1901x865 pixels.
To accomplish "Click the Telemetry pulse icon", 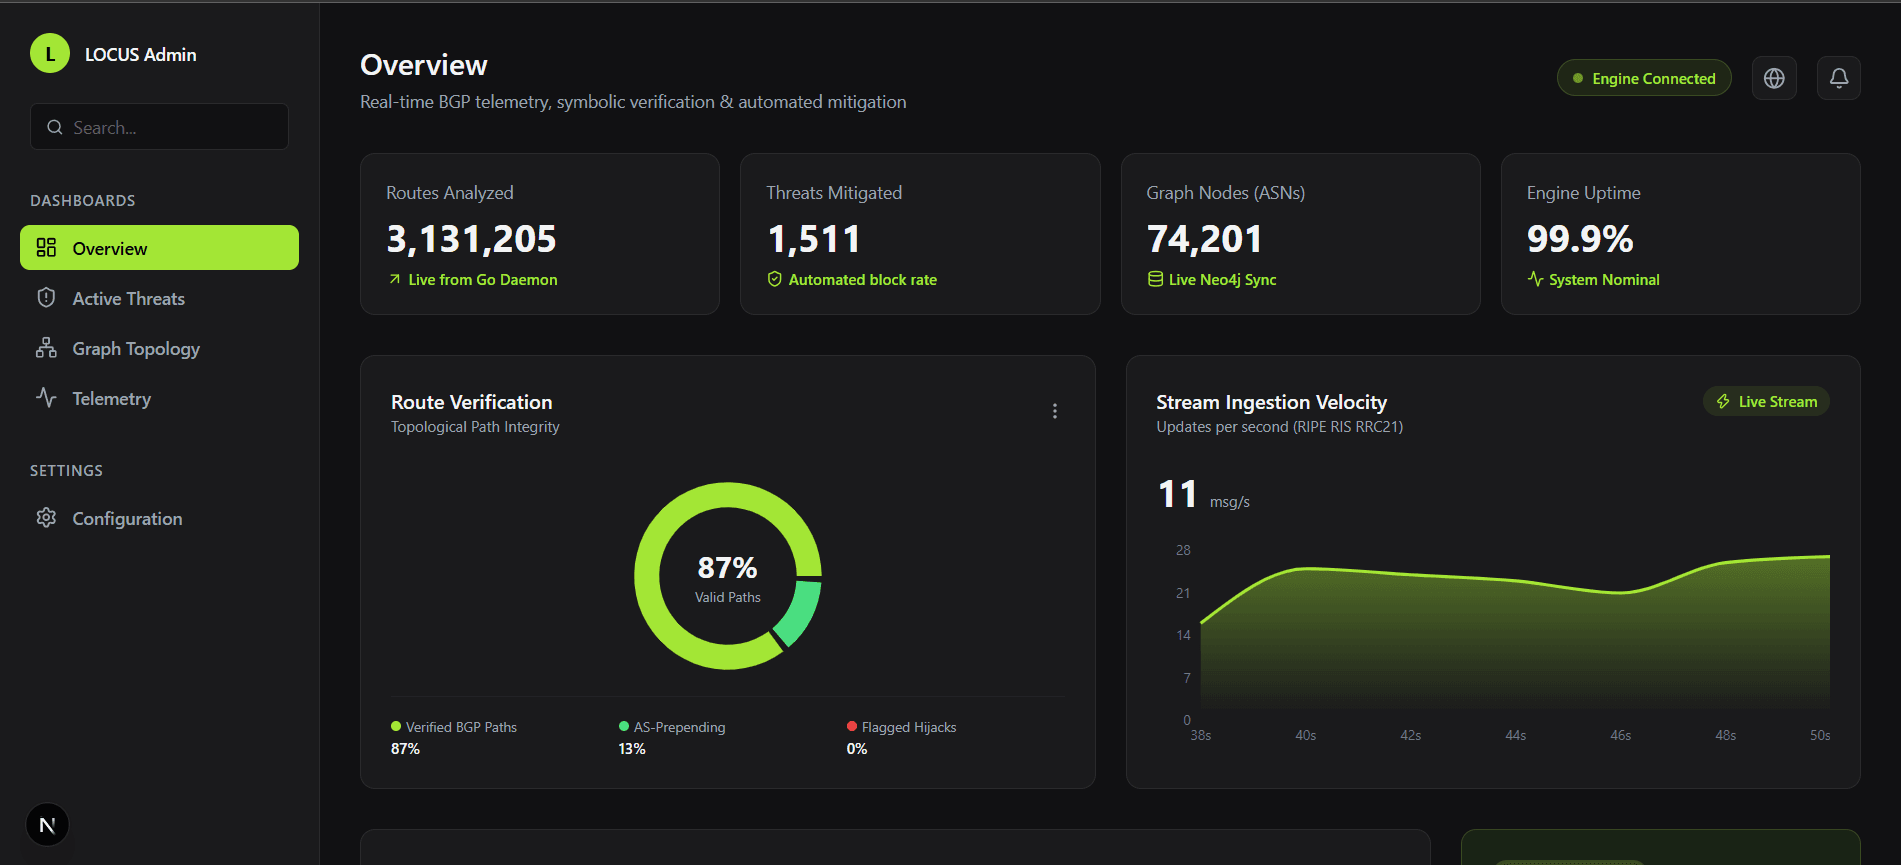I will (46, 397).
